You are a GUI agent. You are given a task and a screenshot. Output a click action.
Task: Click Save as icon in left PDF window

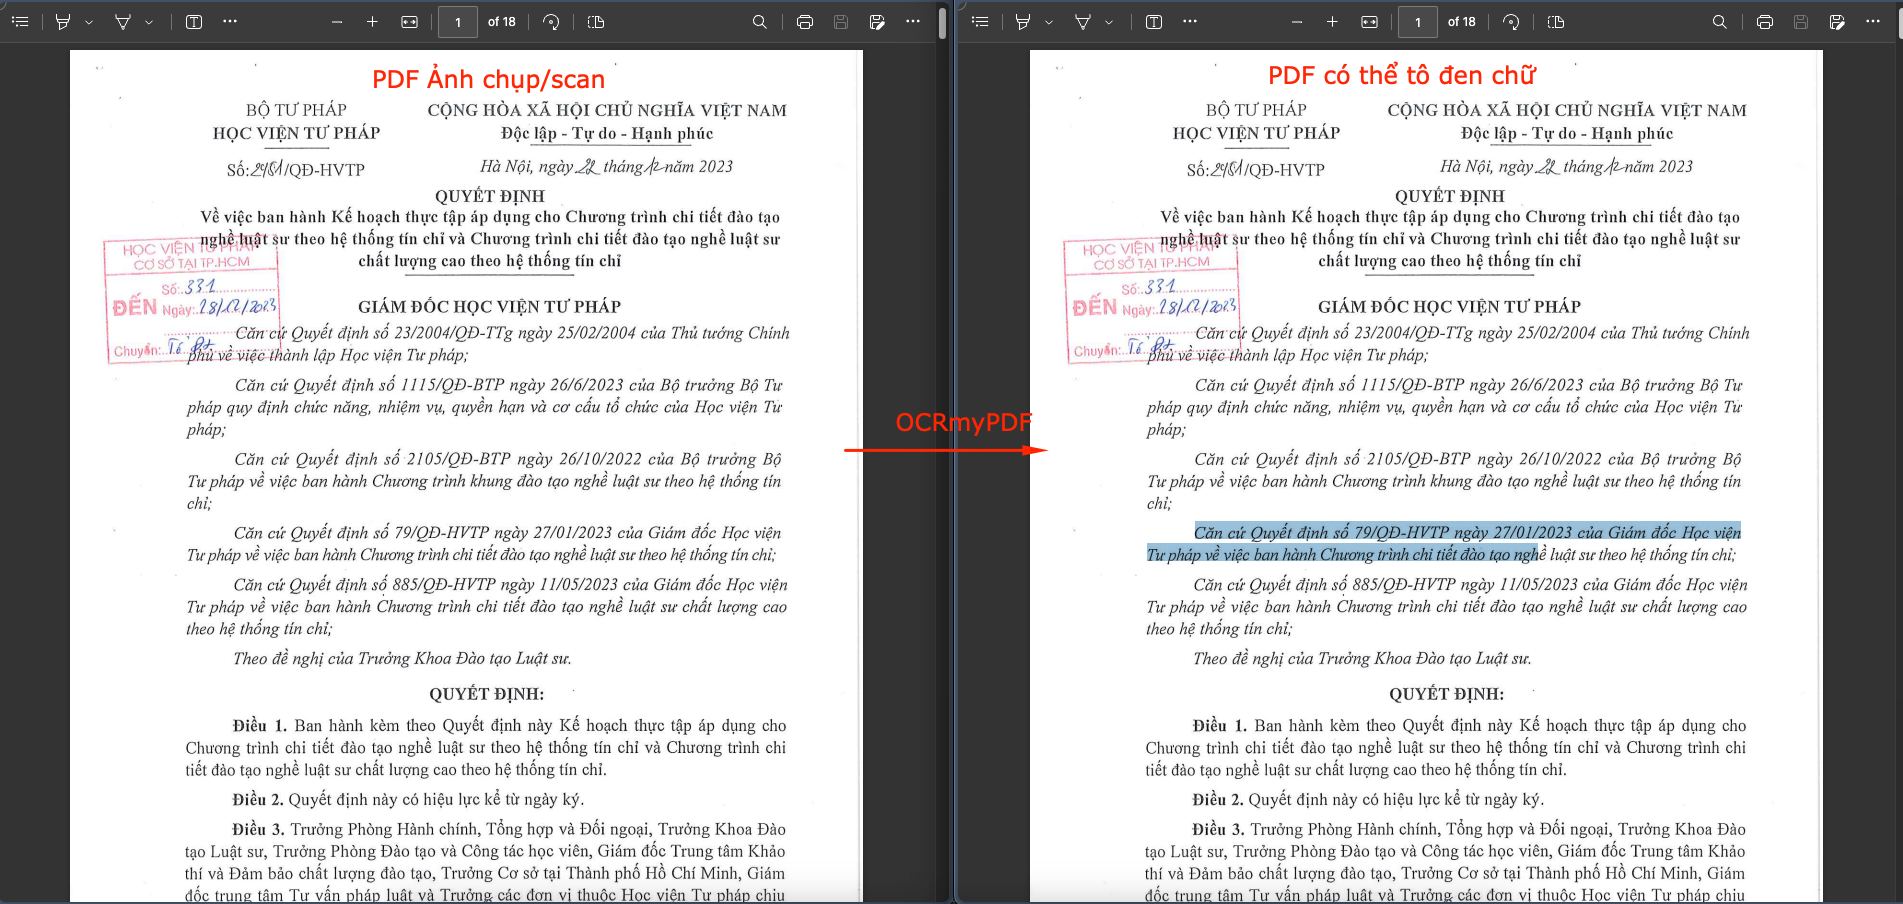[877, 21]
